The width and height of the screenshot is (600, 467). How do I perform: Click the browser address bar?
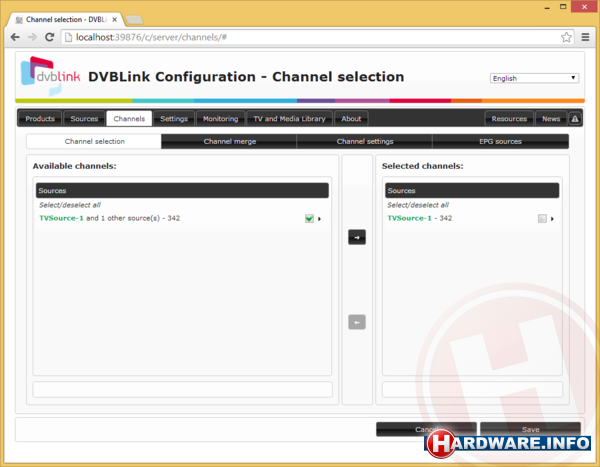click(x=300, y=37)
